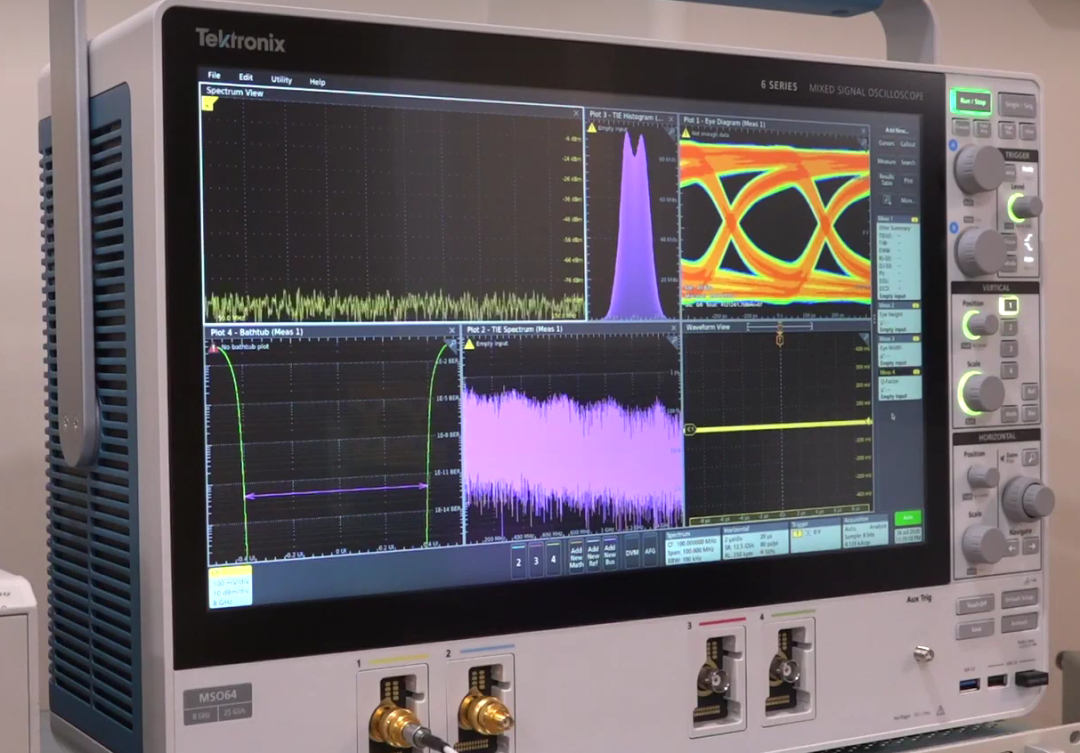Screen dimensions: 1080x753
Task: Open the Utility menu
Action: (281, 79)
